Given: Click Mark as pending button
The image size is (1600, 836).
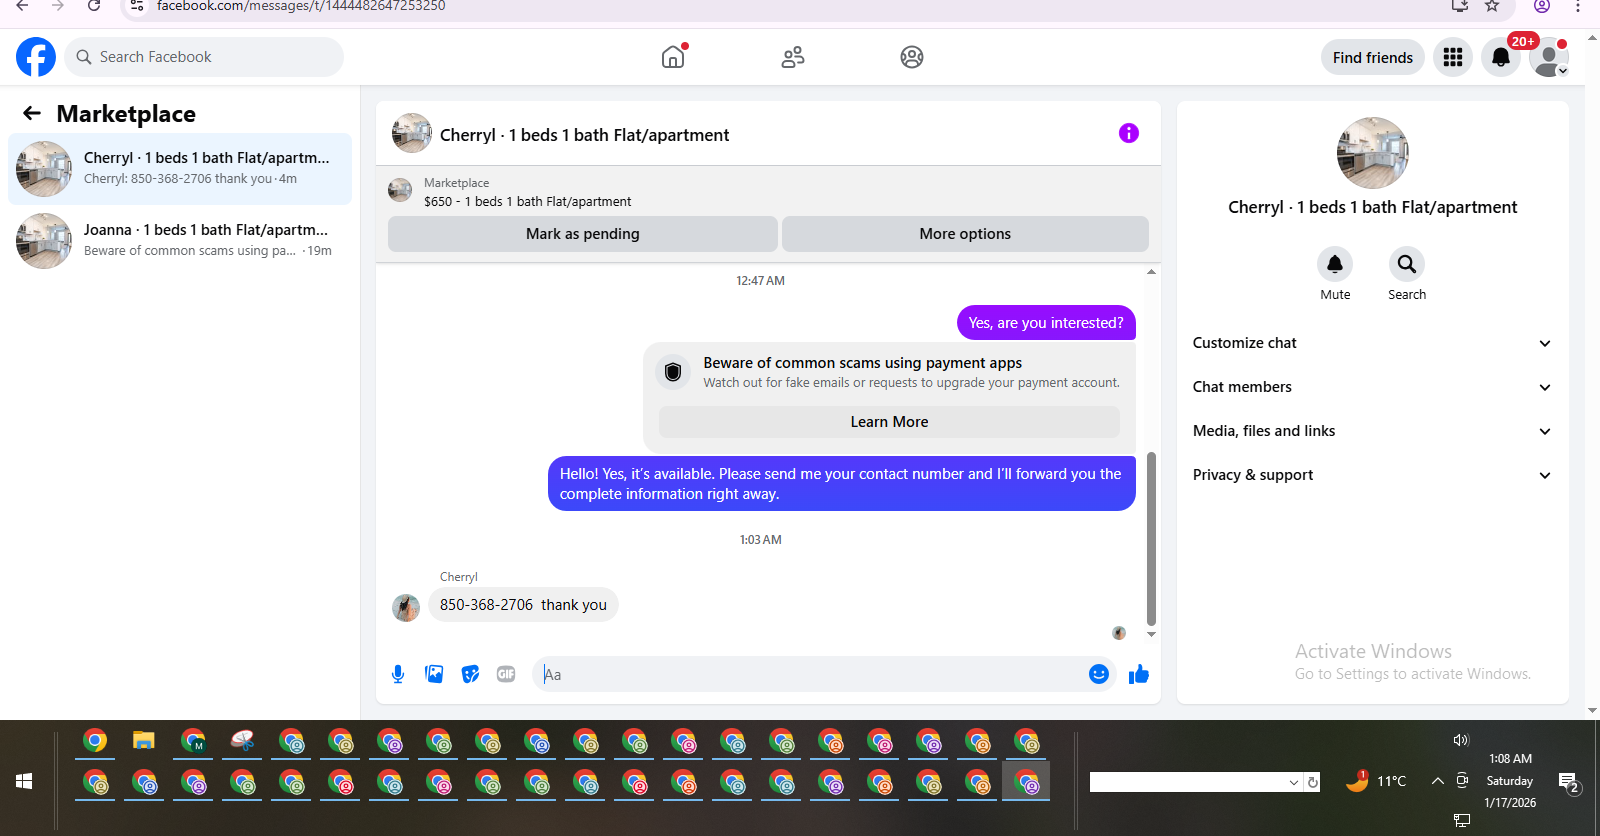Looking at the screenshot, I should pyautogui.click(x=583, y=234).
